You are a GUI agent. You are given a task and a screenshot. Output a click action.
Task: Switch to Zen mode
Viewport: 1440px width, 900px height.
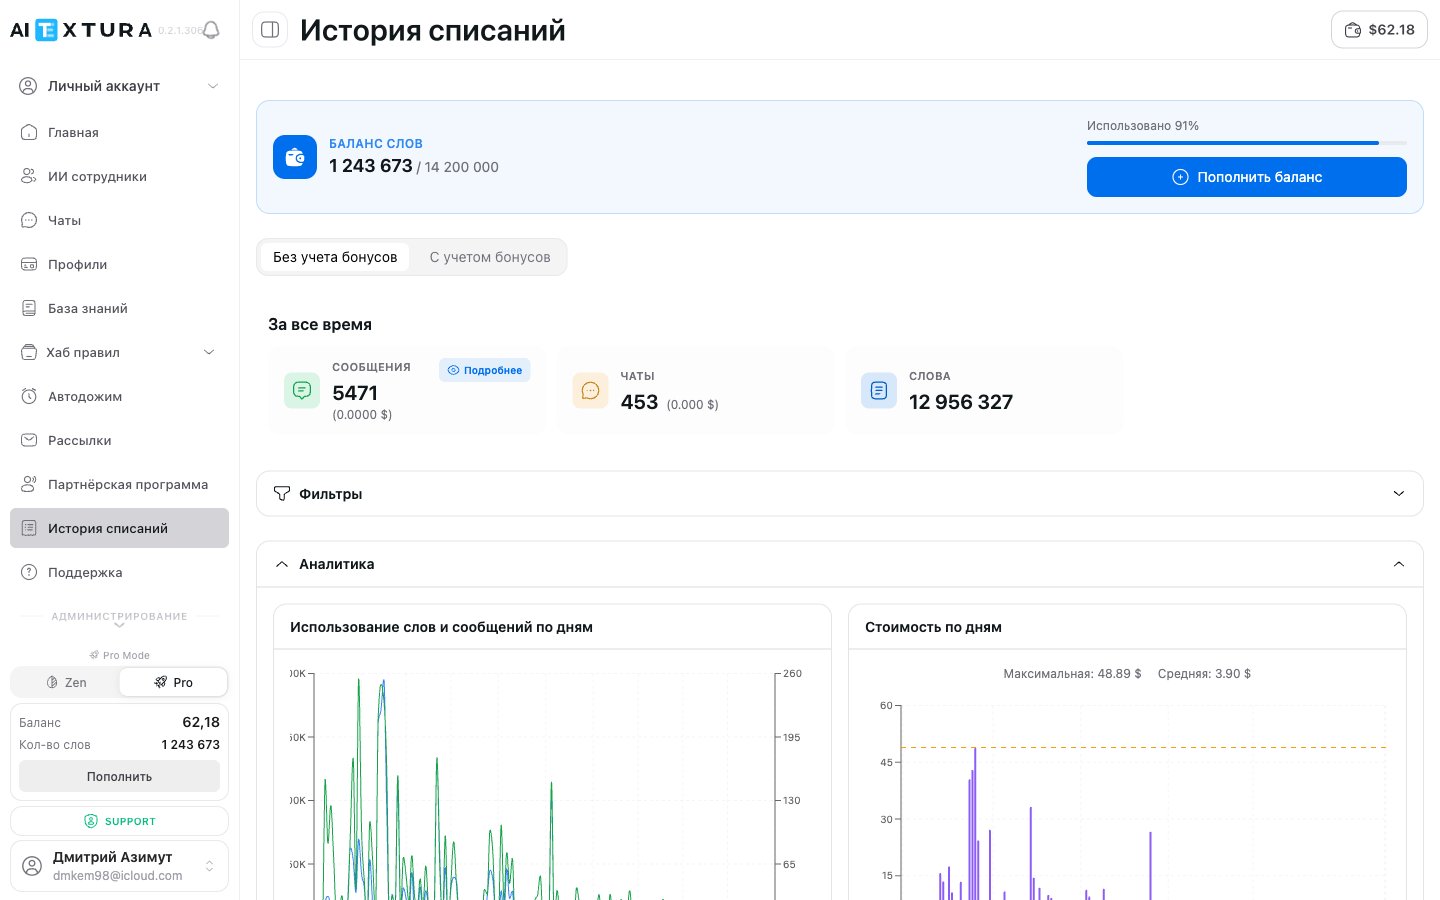(x=66, y=682)
